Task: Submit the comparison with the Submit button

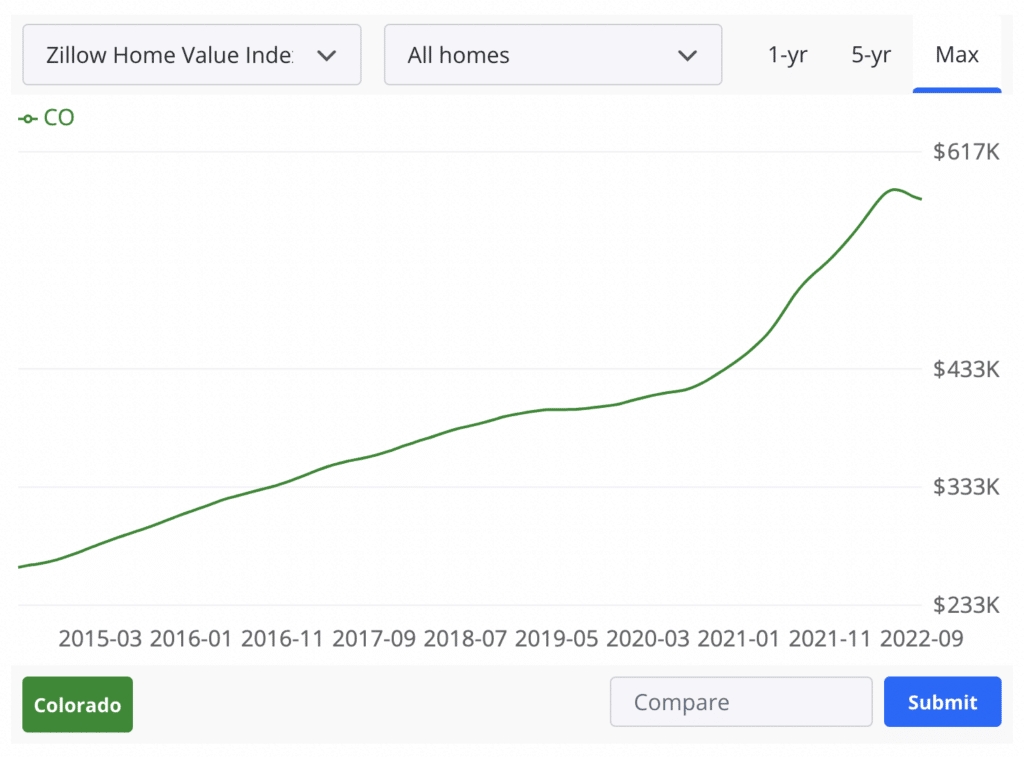Action: tap(942, 702)
